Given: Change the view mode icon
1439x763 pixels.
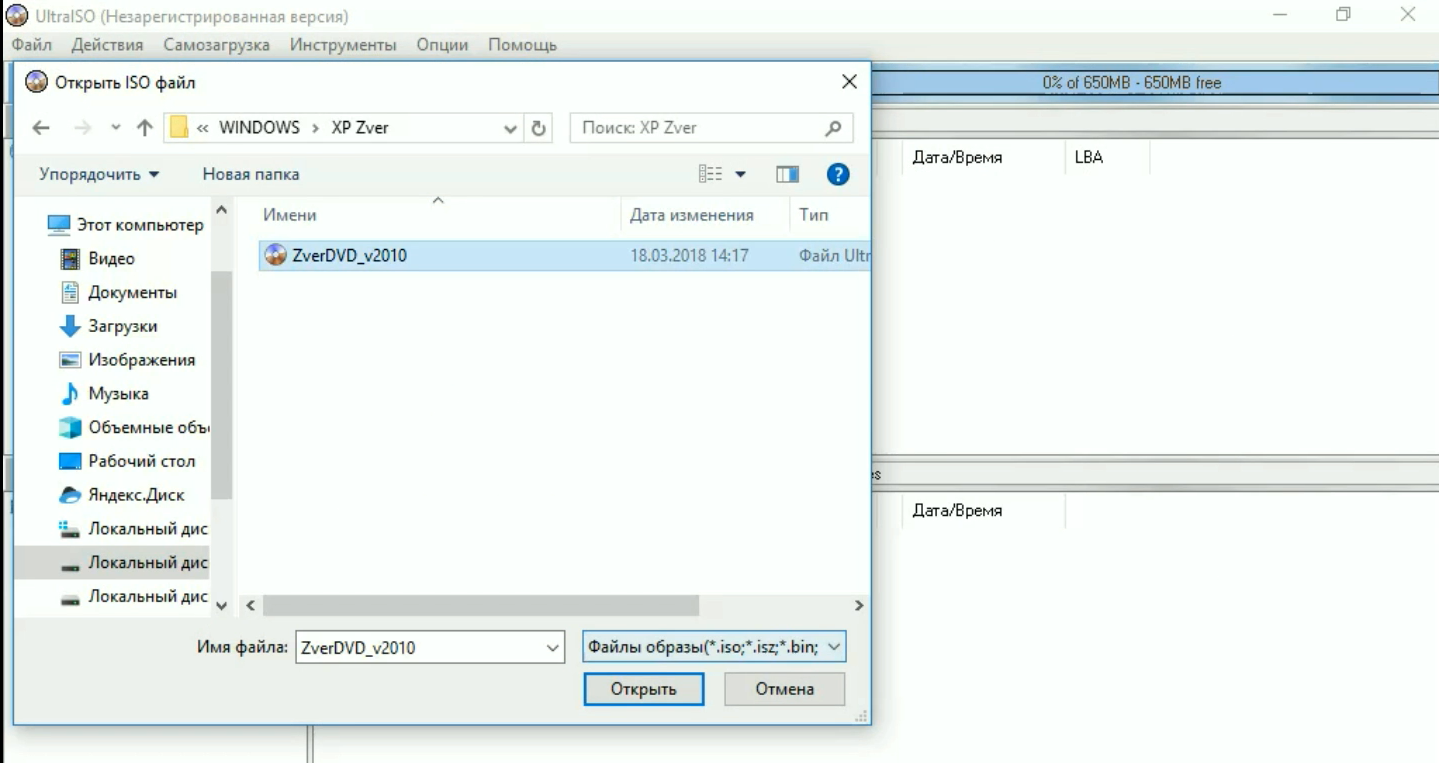Looking at the screenshot, I should tap(709, 174).
